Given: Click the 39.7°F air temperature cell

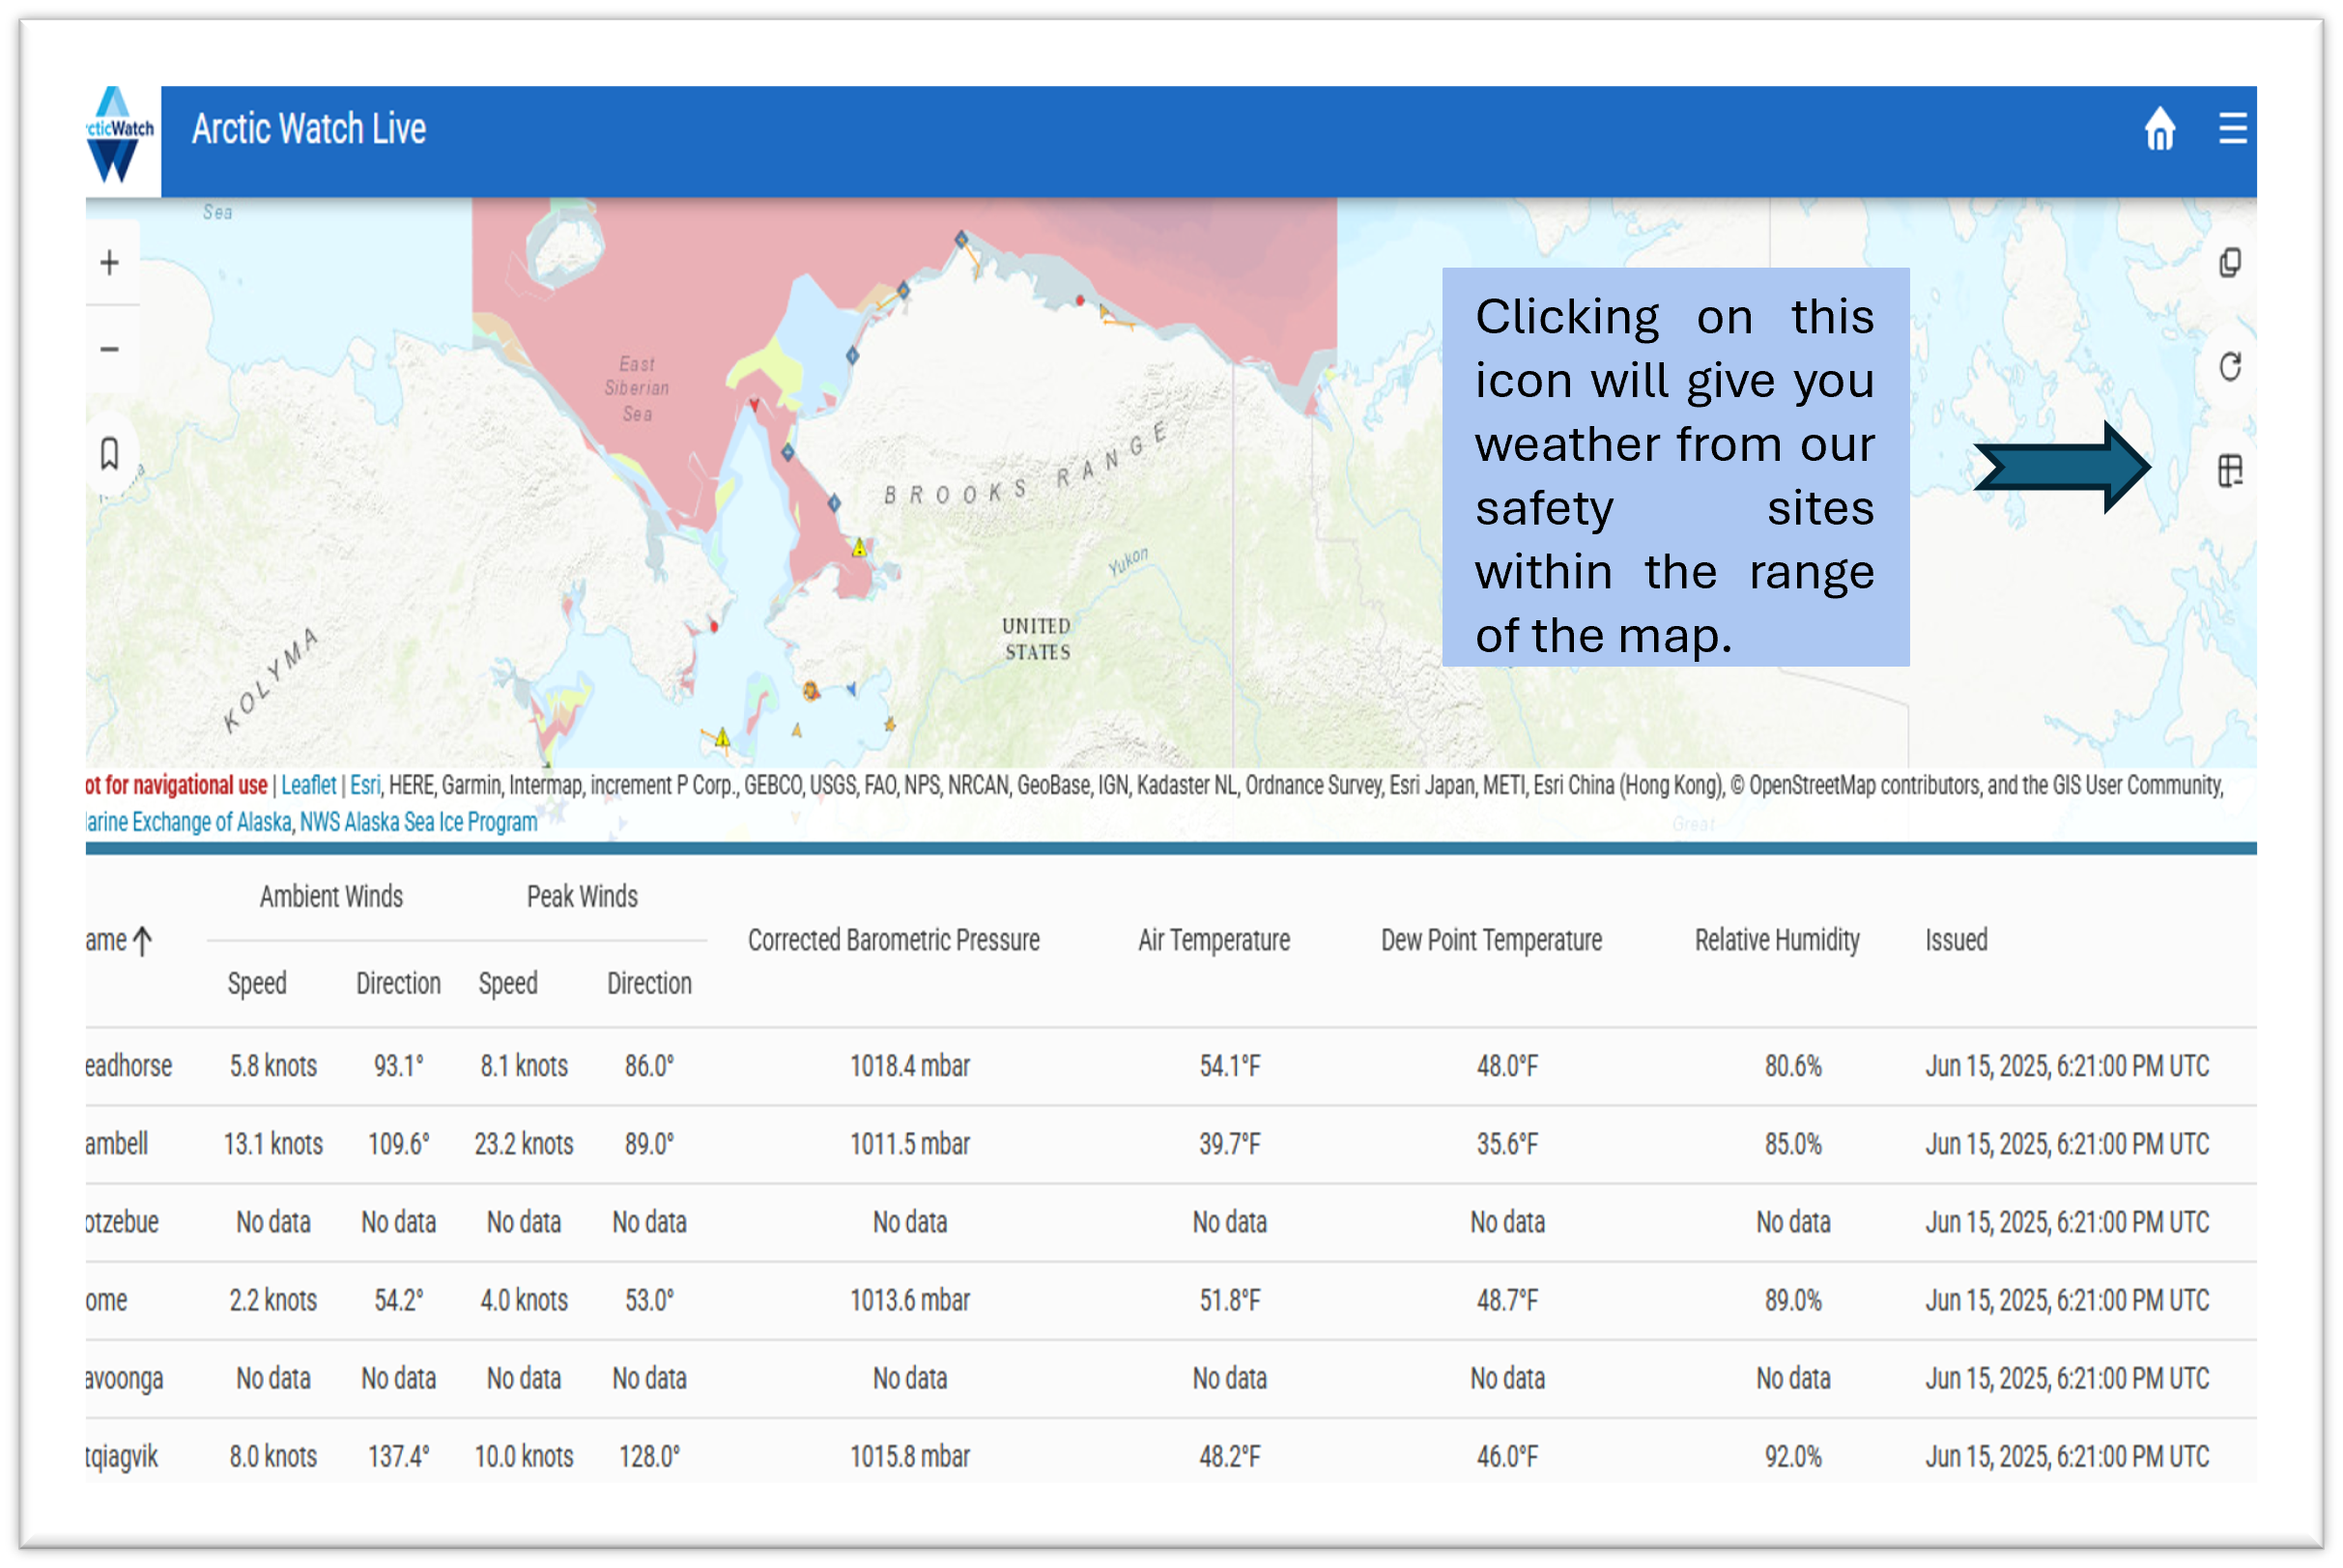Looking at the screenshot, I should (1230, 1144).
